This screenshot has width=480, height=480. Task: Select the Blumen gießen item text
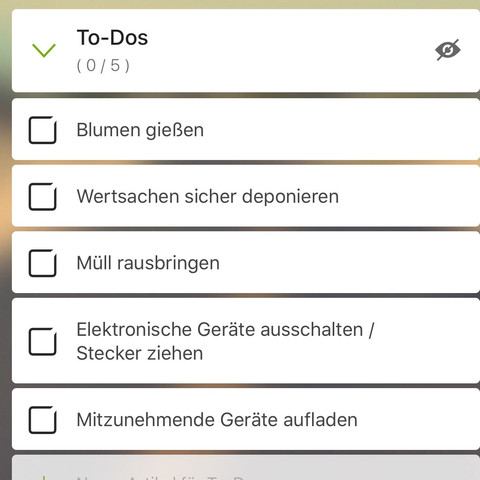pos(140,130)
